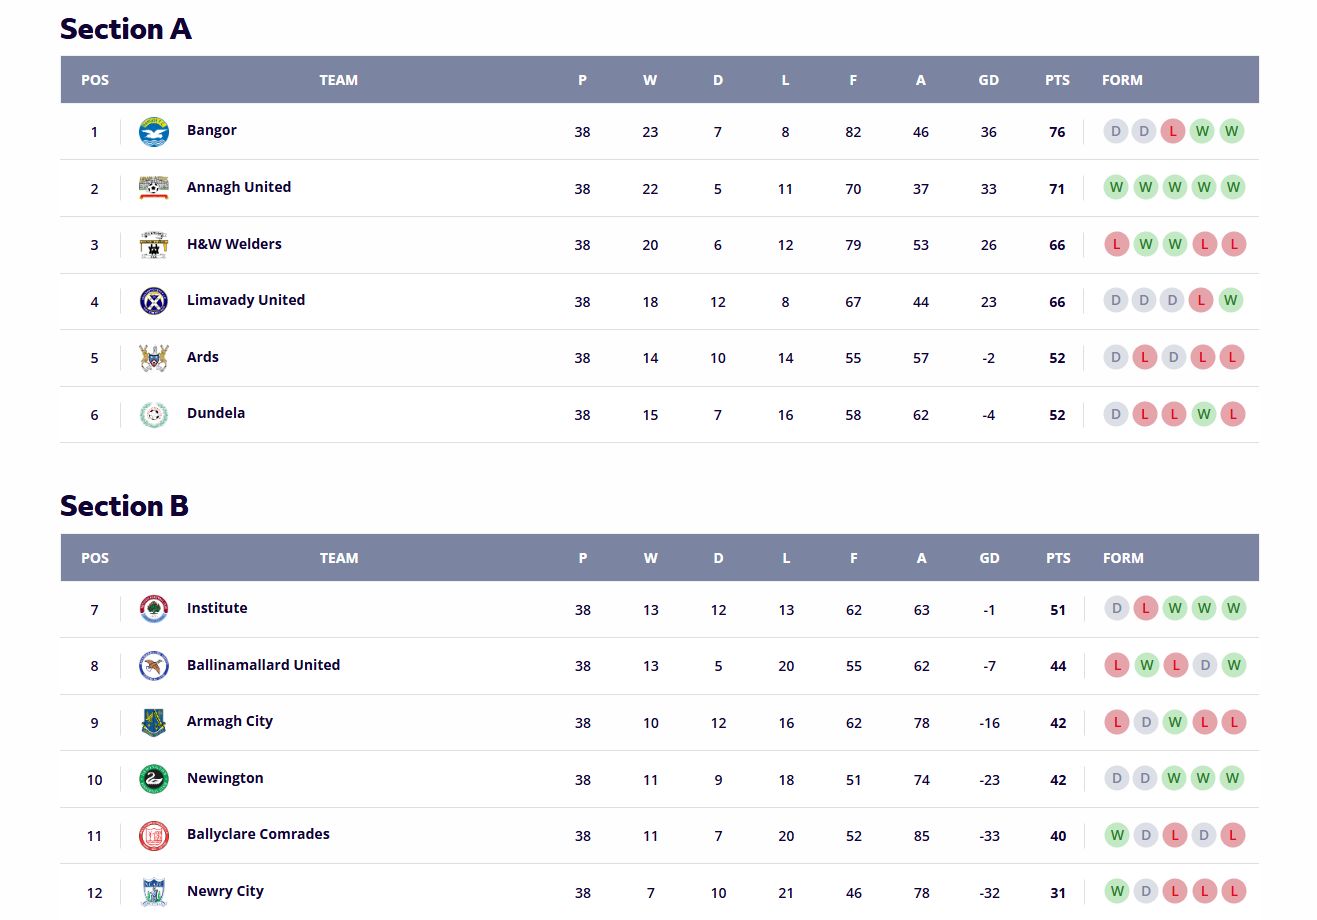Image resolution: width=1317 pixels, height=920 pixels.
Task: Click the PTS column header in Section A
Action: 1057,80
